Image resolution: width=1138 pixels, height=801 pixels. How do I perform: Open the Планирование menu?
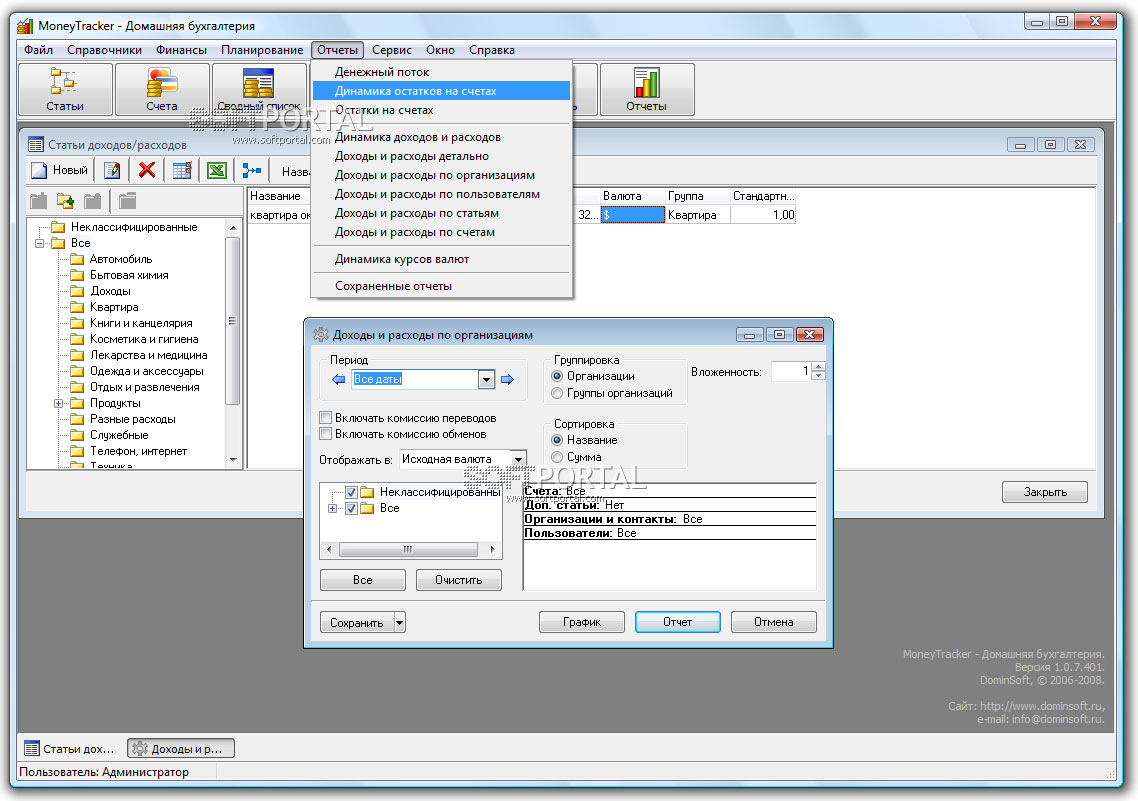point(262,50)
